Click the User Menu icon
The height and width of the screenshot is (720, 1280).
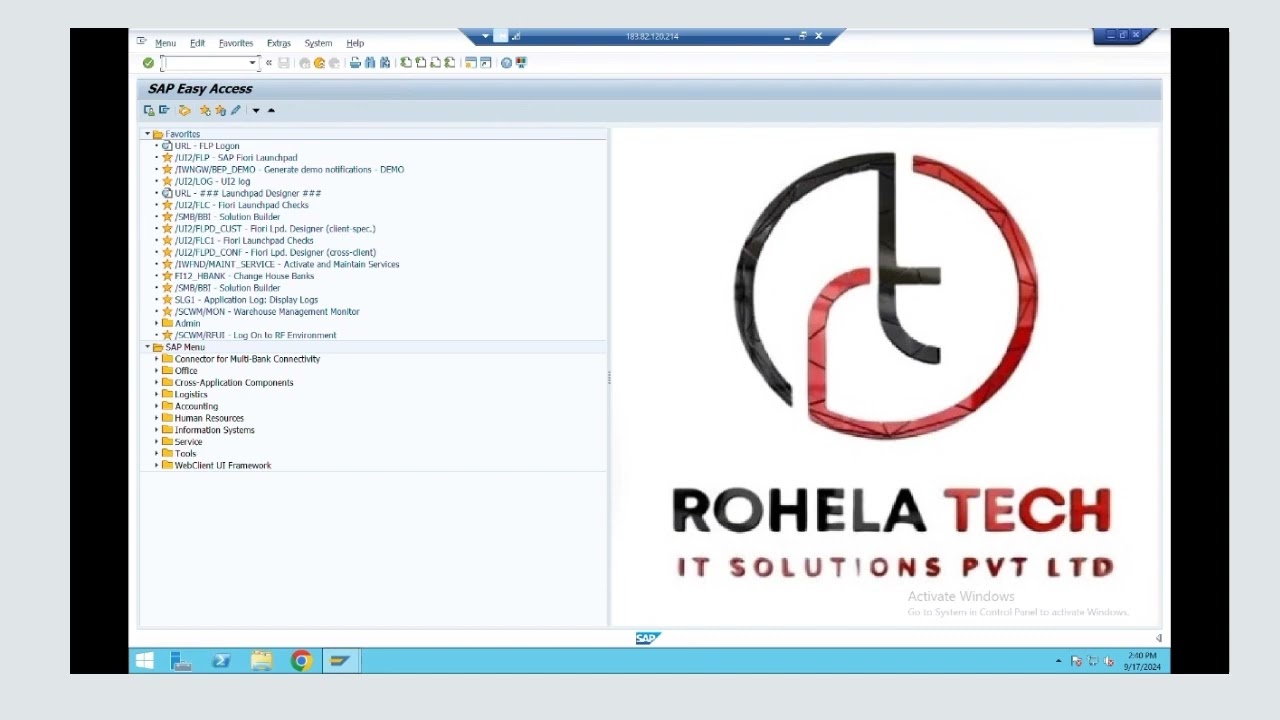pyautogui.click(x=149, y=111)
